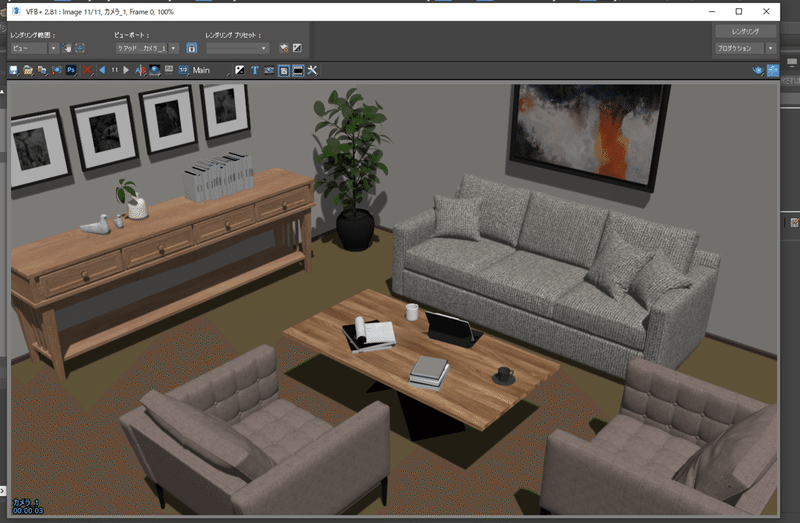This screenshot has width=800, height=523.
Task: Click the exposure icon in lower toolbar
Action: click(x=239, y=70)
